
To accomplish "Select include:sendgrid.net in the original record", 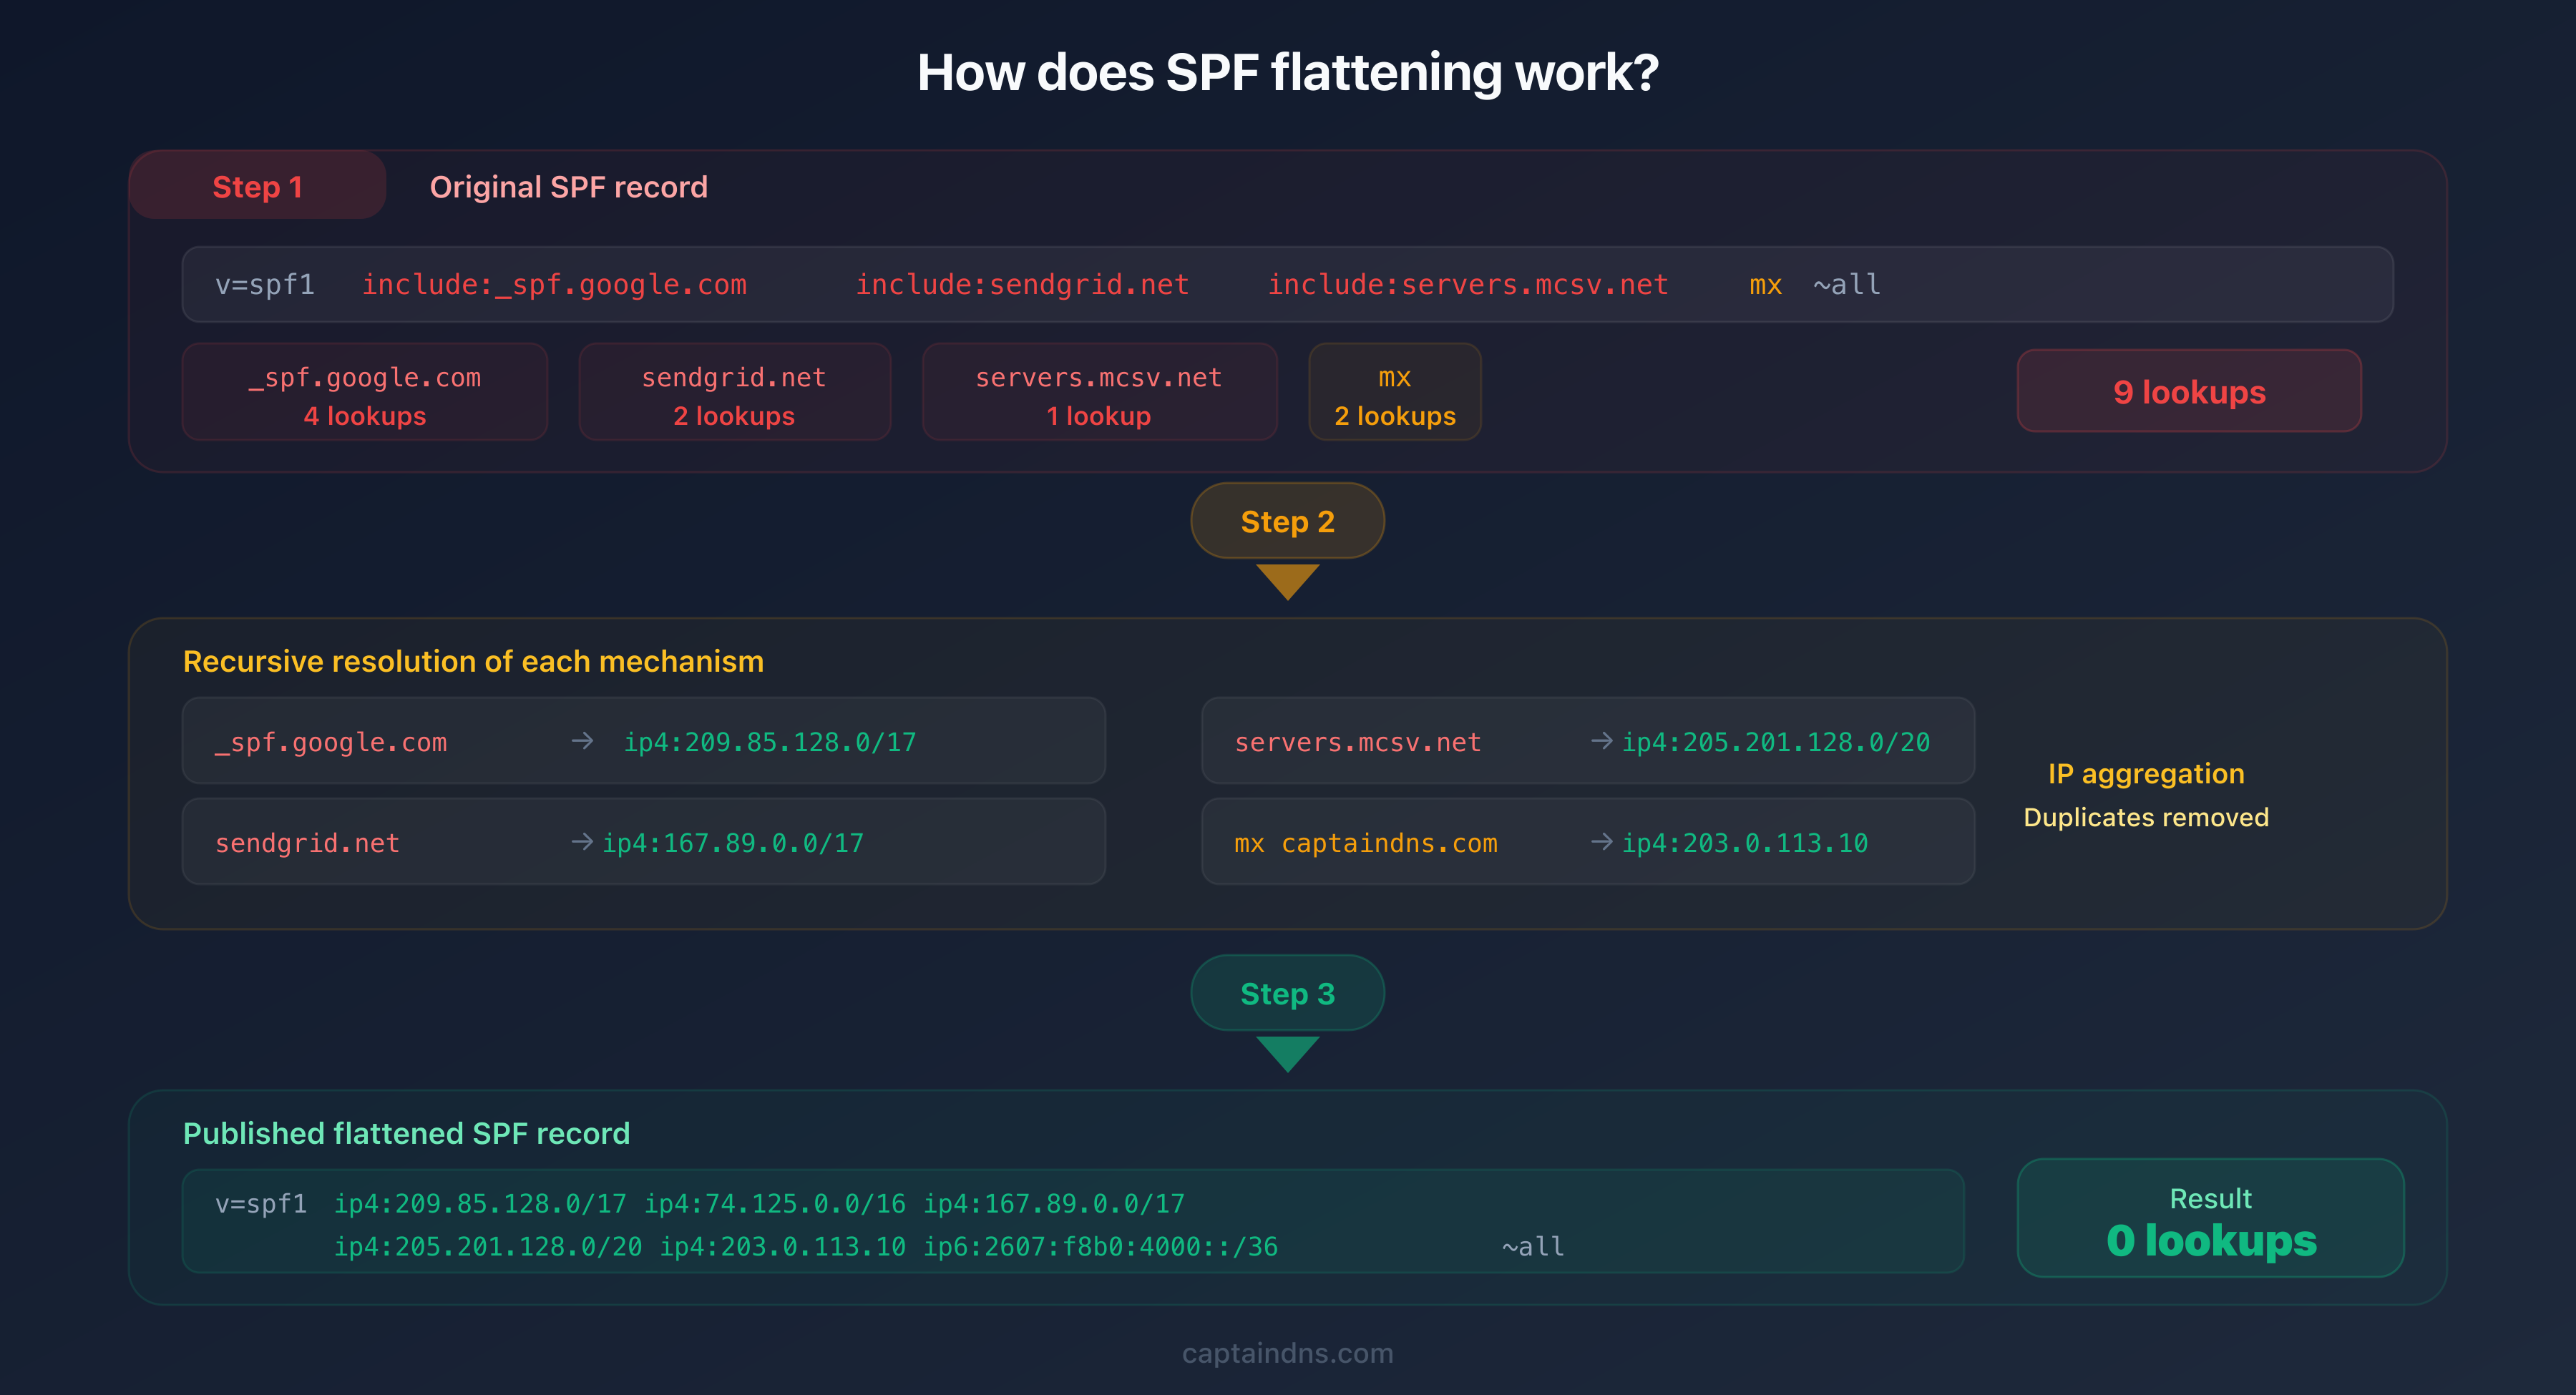I will click(x=1021, y=284).
